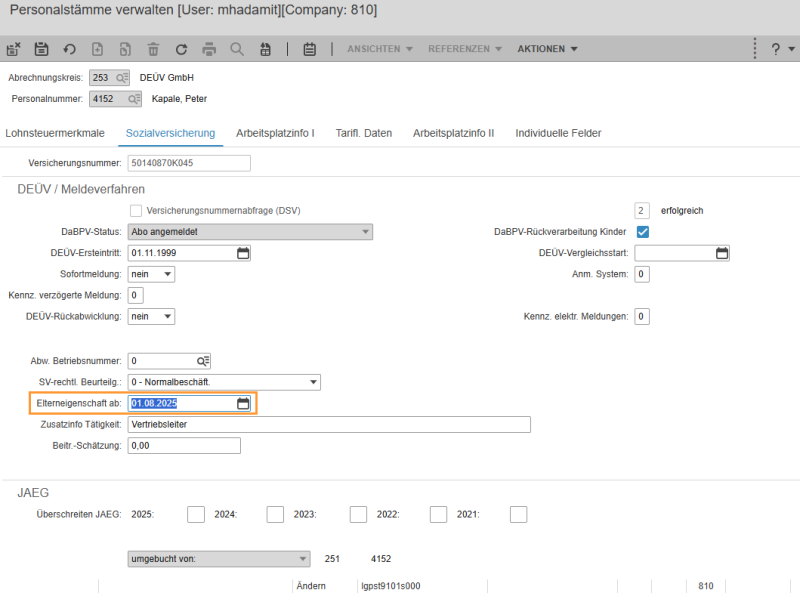The width and height of the screenshot is (800, 593).
Task: Click the printer icon
Action: point(209,49)
